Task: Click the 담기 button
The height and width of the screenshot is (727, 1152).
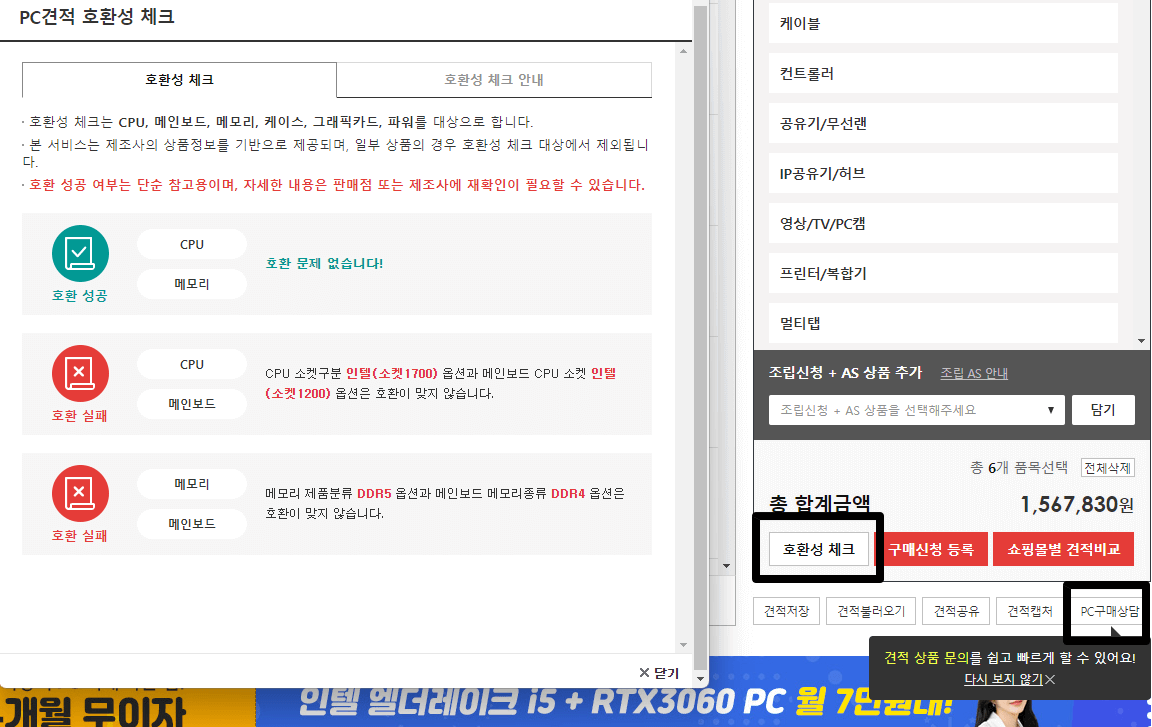Action: pos(1103,410)
